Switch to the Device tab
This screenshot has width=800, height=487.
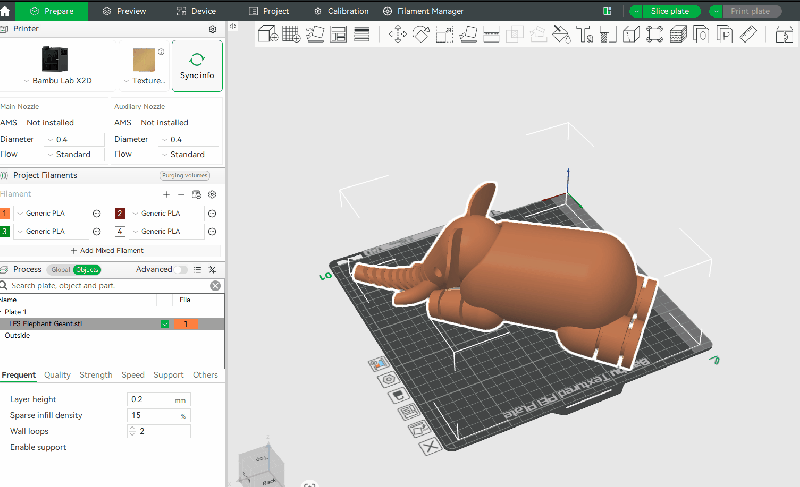196,11
